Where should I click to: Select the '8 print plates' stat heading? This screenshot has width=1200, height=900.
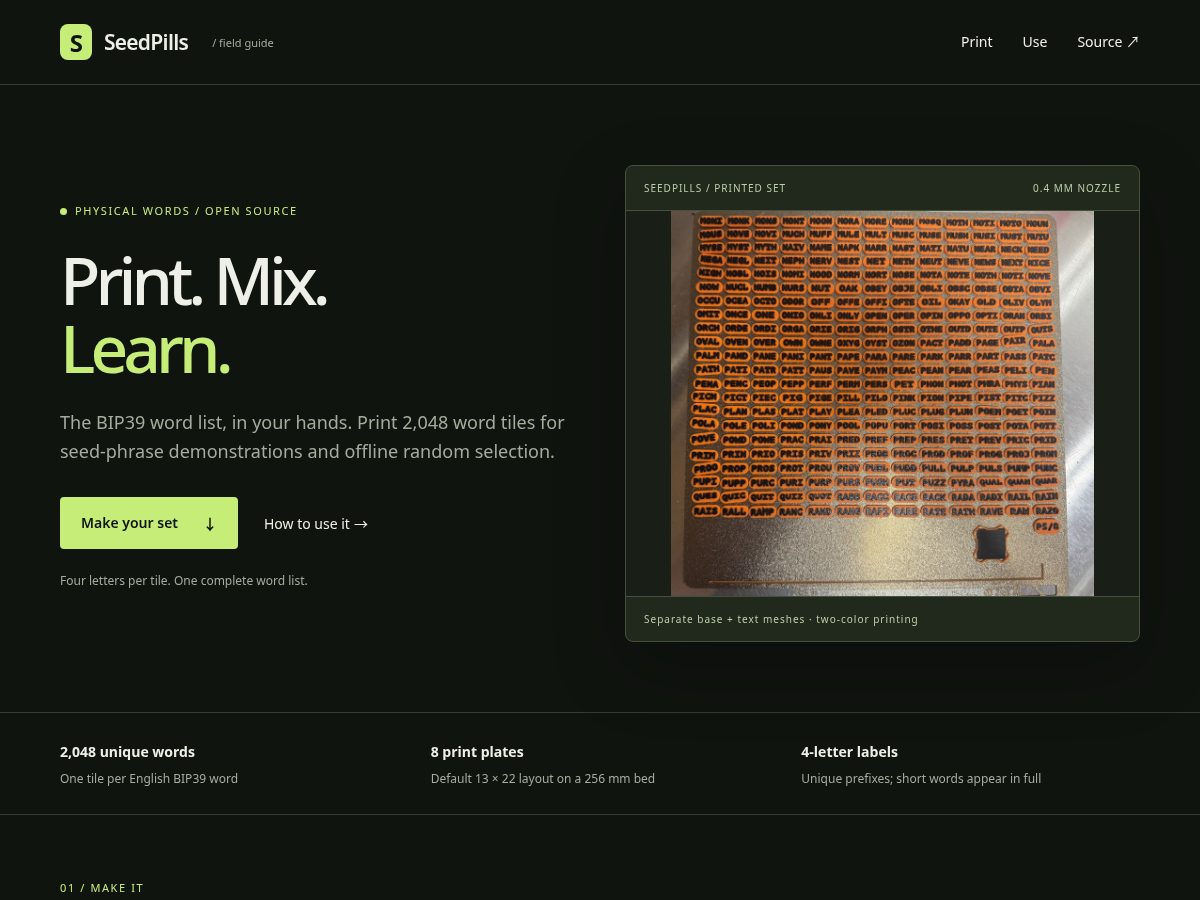(477, 752)
